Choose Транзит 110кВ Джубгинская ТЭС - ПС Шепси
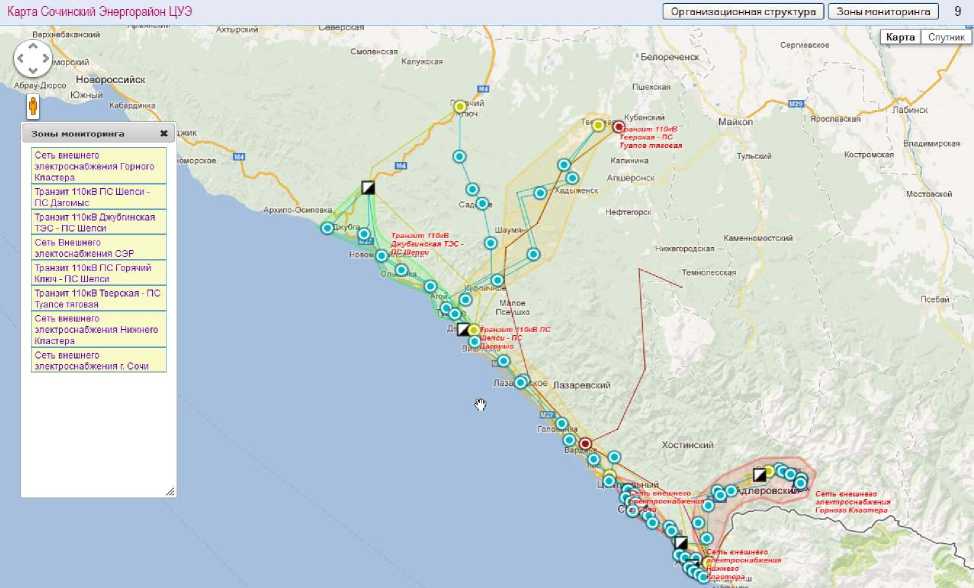The image size is (974, 588). tap(98, 222)
